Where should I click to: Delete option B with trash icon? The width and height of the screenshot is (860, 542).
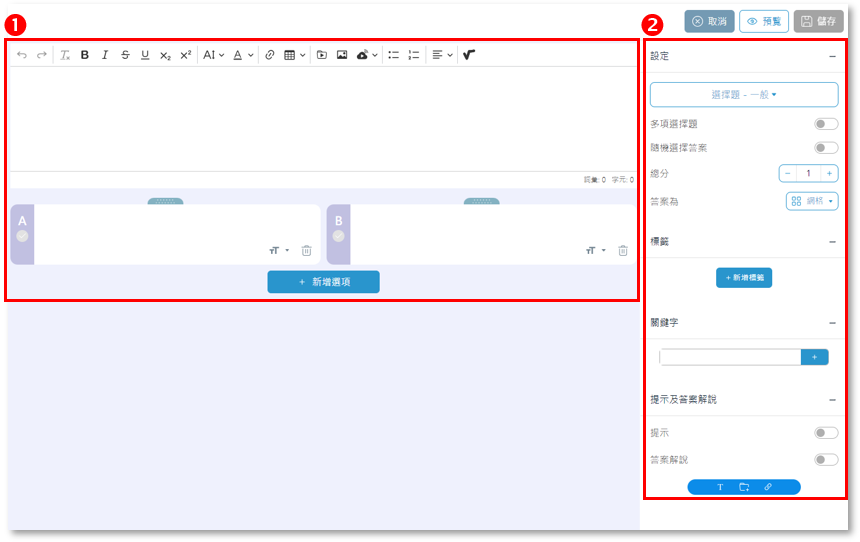(623, 250)
